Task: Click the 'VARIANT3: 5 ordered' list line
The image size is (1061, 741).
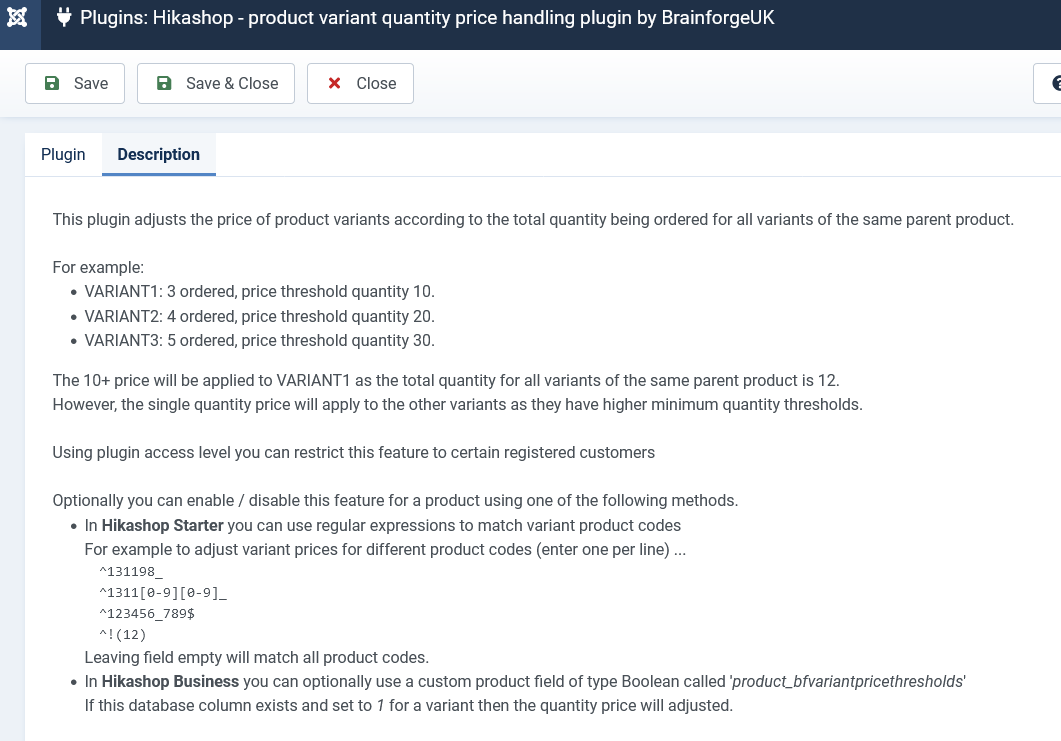Action: pyautogui.click(x=259, y=340)
